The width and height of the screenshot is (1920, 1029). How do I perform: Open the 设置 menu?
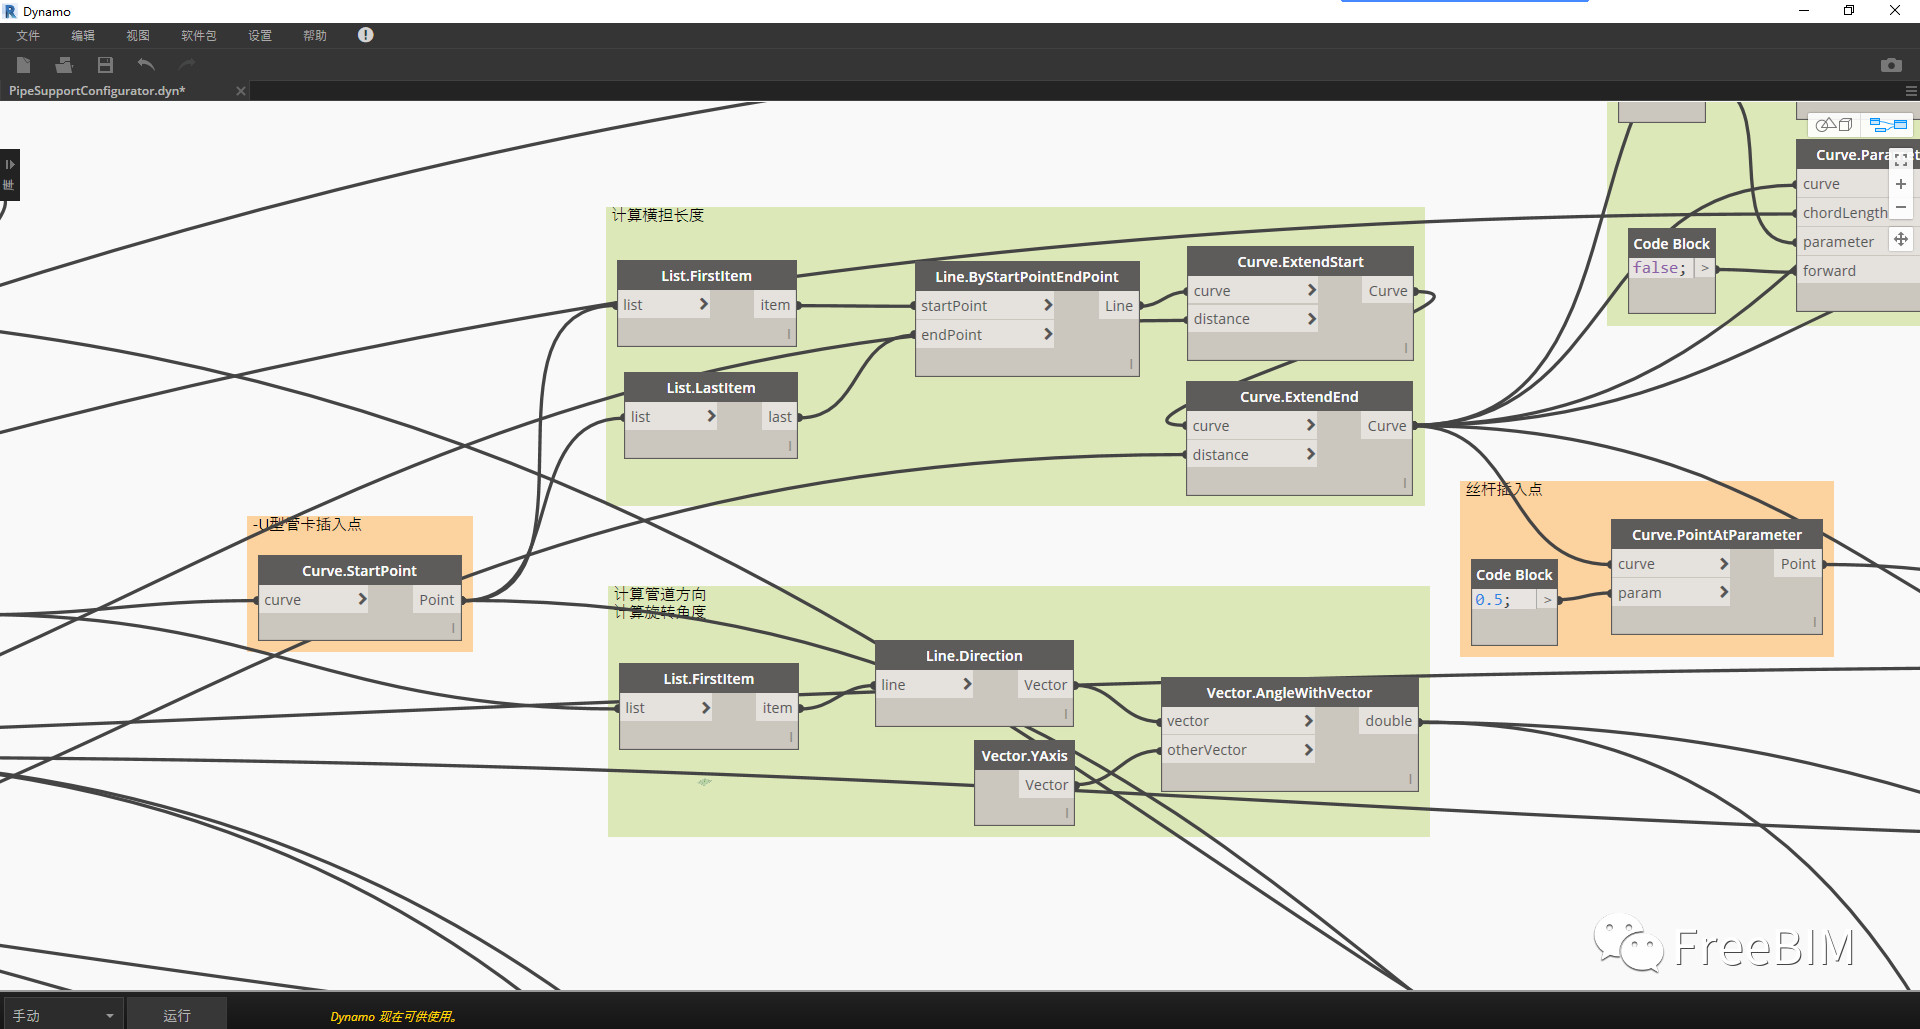pos(260,36)
